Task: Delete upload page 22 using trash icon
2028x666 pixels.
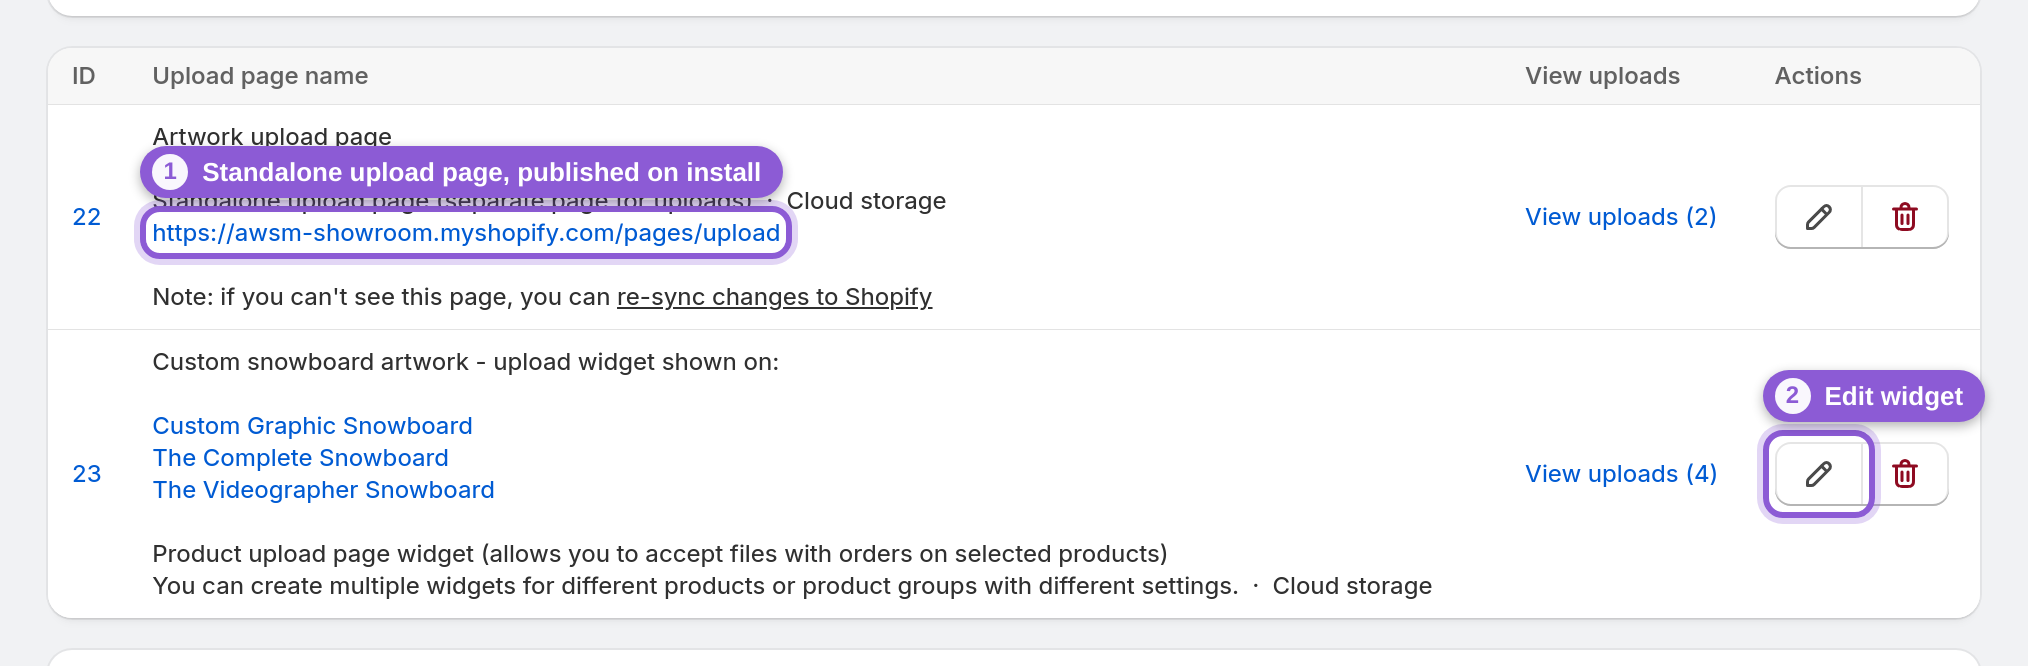Action: click(1905, 217)
